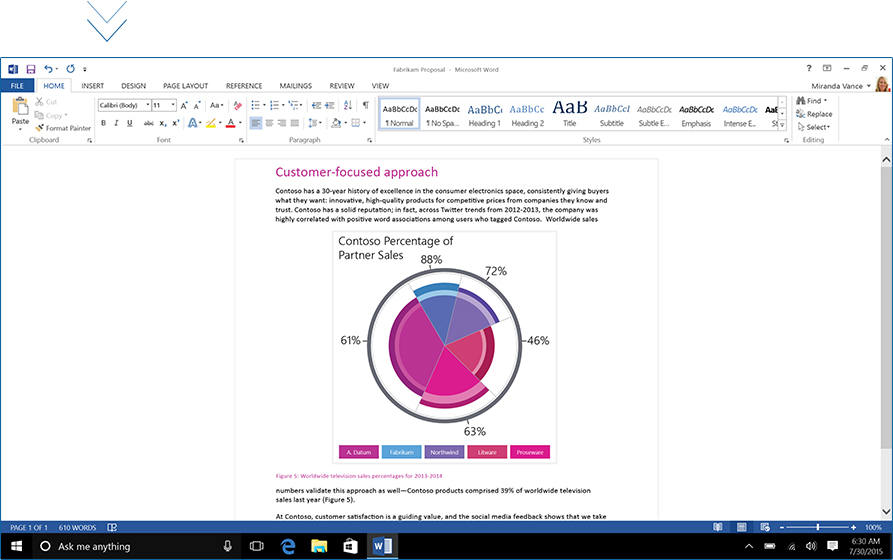Shrink font size with smaller A icon
The image size is (893, 560).
tap(197, 105)
